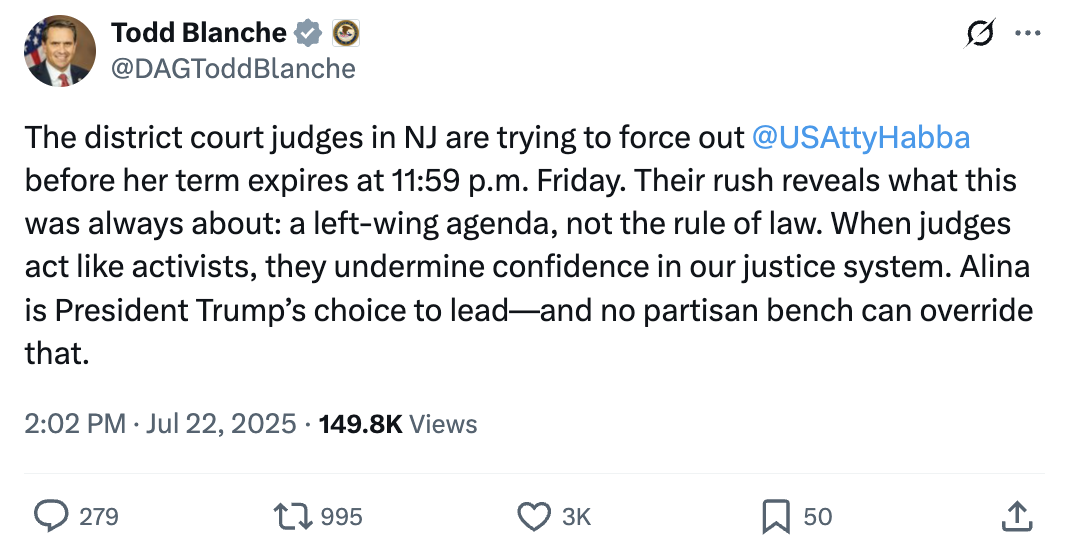
Task: Click the @DAGToddBlanche handle
Action: (x=233, y=68)
